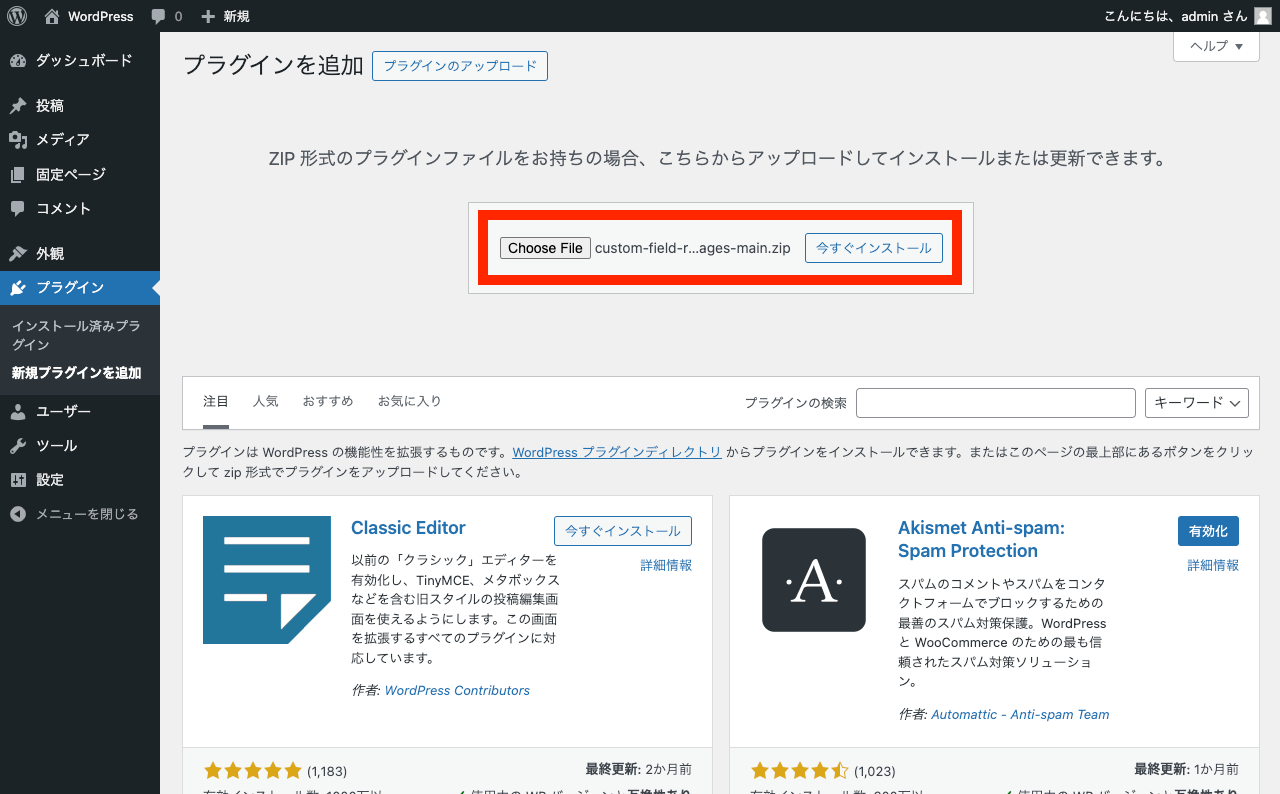Image resolution: width=1280 pixels, height=794 pixels.
Task: Click the 設定 sliders icon
Action: click(18, 480)
